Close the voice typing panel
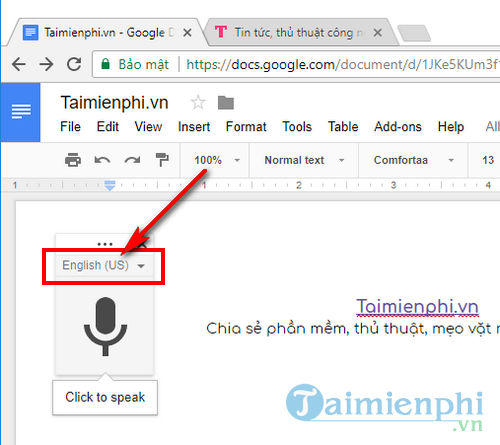 (x=143, y=245)
